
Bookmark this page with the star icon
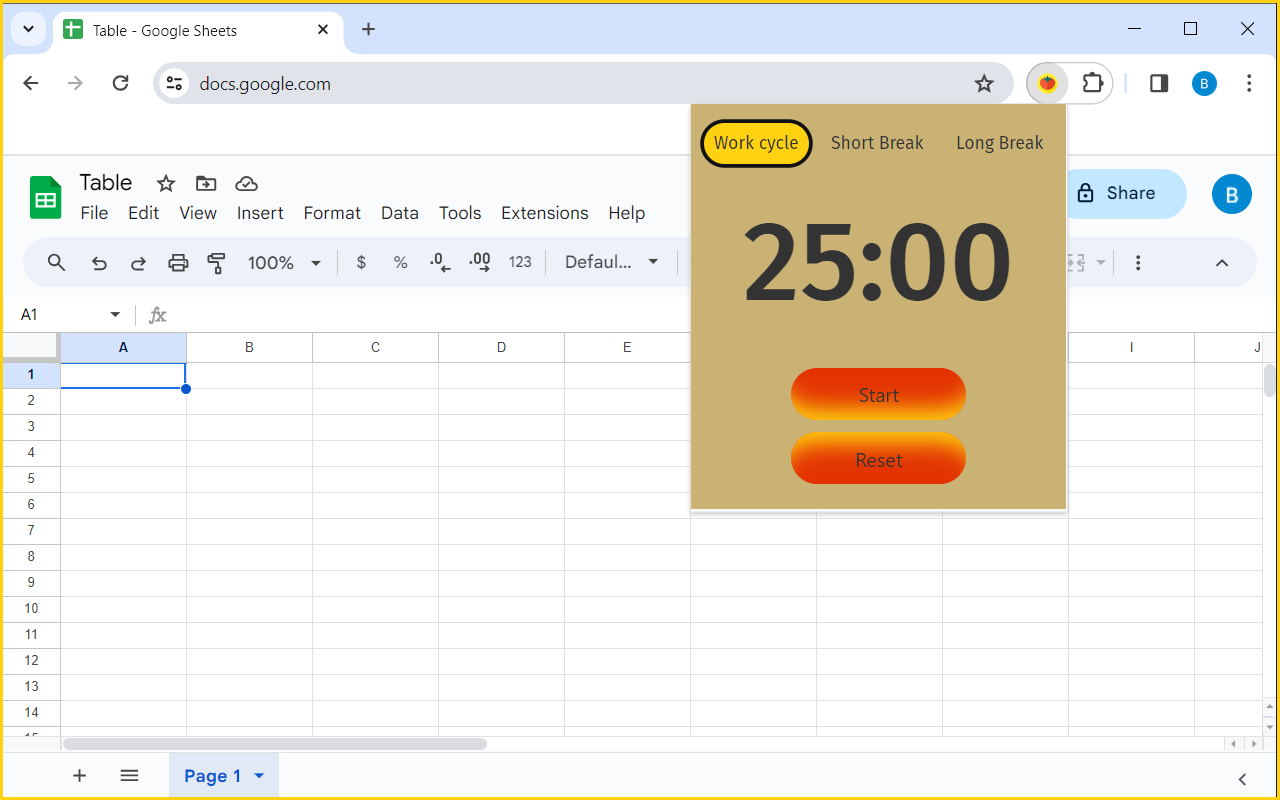coord(984,84)
